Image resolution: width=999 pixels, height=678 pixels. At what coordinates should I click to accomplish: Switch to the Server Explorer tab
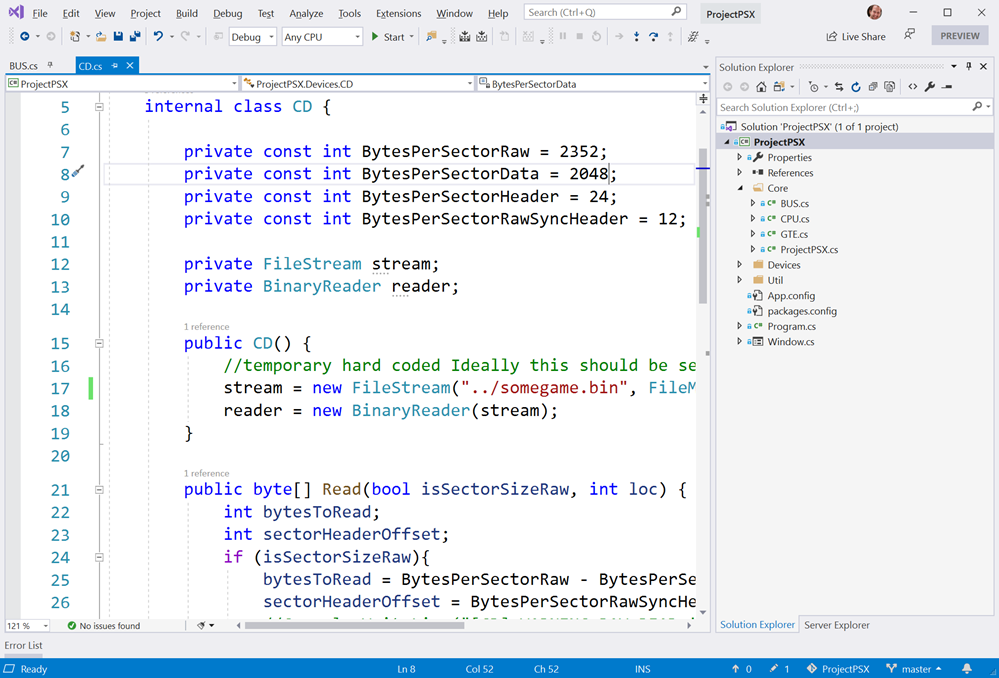pos(837,625)
